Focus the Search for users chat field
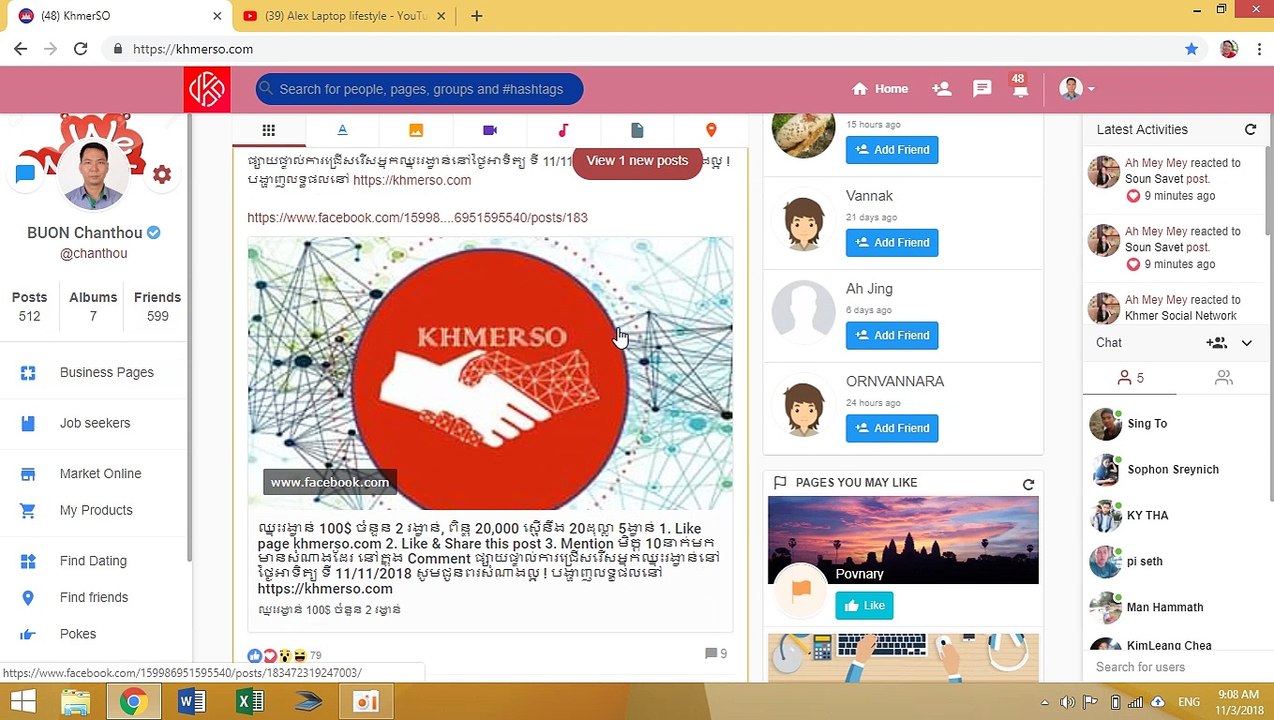The image size is (1274, 720). click(1176, 667)
